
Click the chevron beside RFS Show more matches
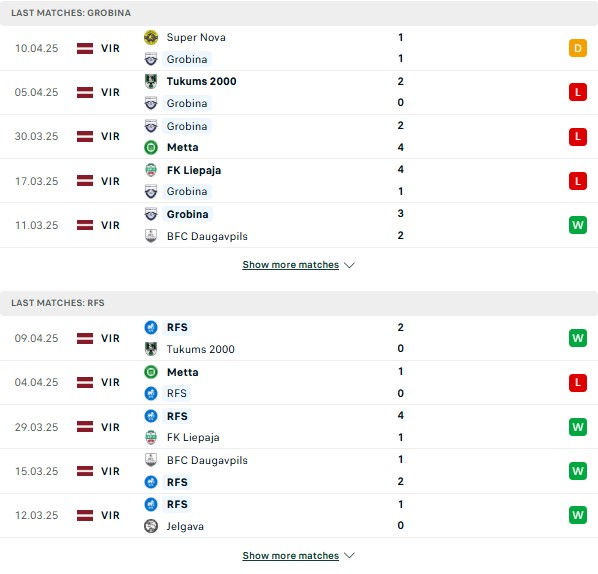[x=349, y=556]
